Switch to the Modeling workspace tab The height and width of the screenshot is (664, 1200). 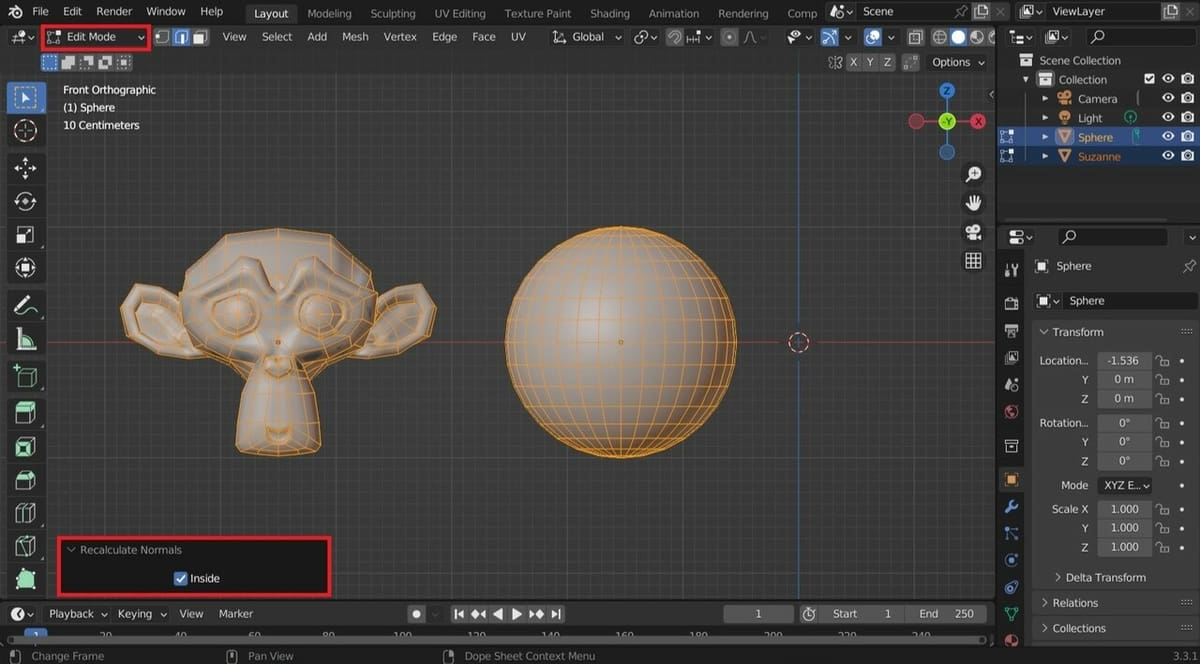click(x=329, y=13)
